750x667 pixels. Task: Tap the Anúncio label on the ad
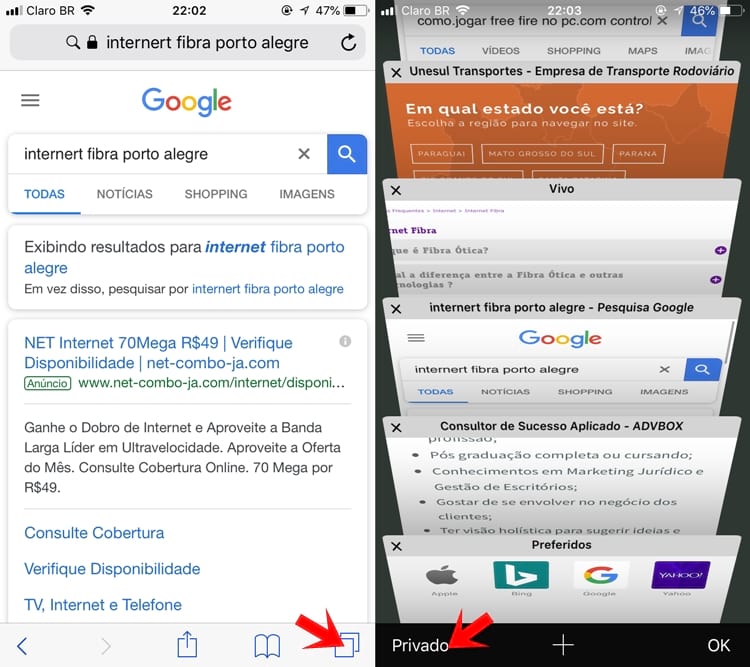pos(47,383)
